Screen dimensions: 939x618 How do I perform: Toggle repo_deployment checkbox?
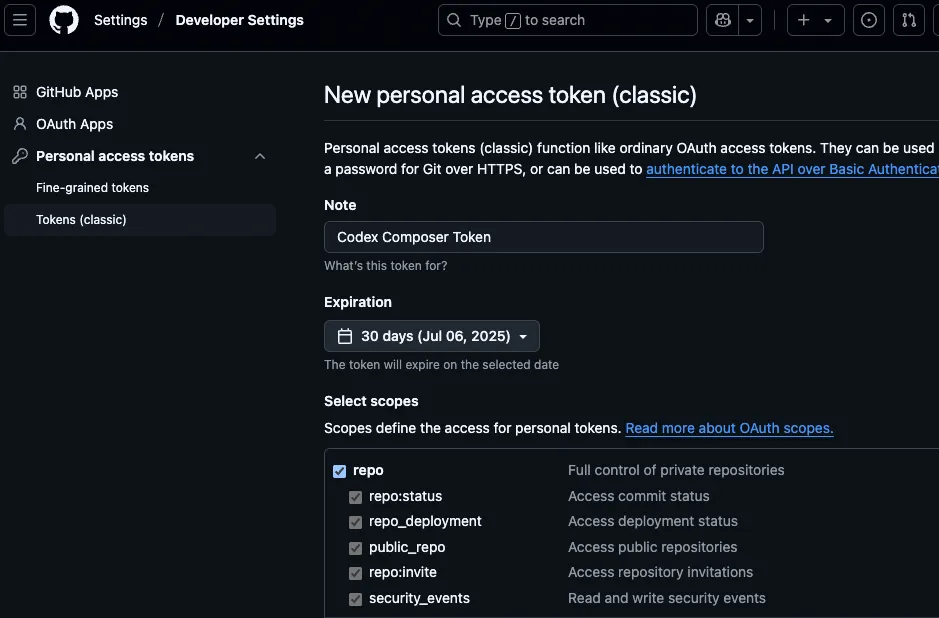(356, 522)
